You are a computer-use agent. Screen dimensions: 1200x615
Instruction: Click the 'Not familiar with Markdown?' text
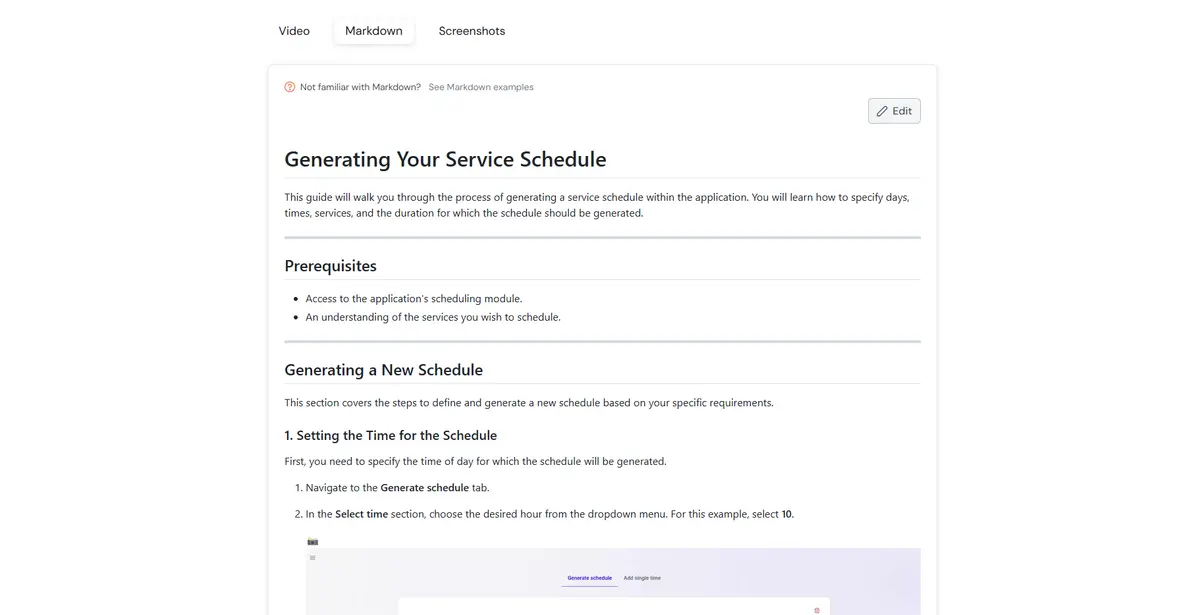(x=360, y=87)
